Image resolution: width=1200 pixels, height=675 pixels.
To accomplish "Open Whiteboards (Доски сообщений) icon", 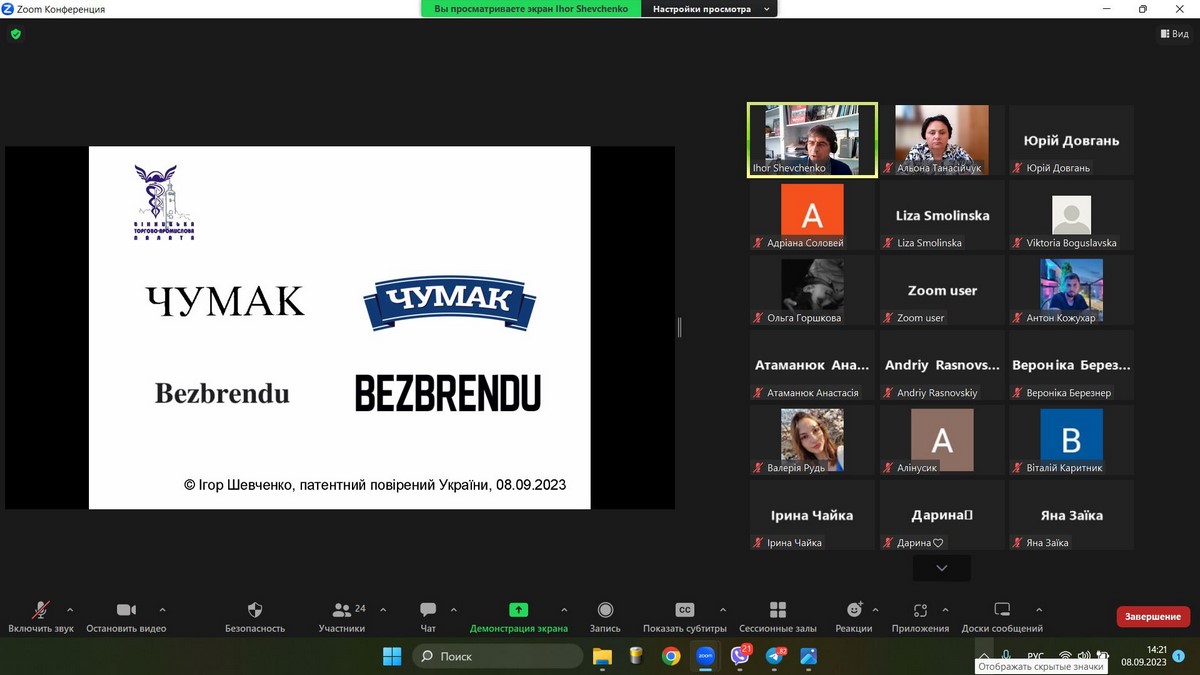I will (1002, 610).
